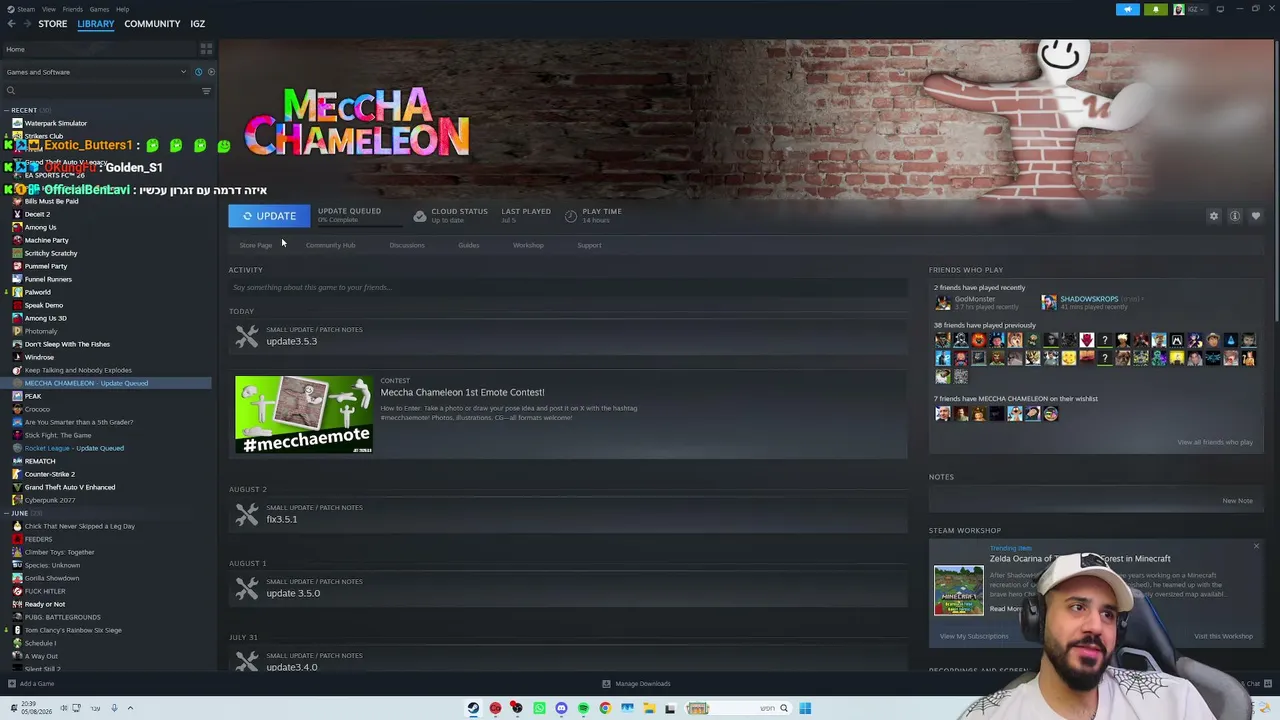Sort the library by recent activity

198,72
